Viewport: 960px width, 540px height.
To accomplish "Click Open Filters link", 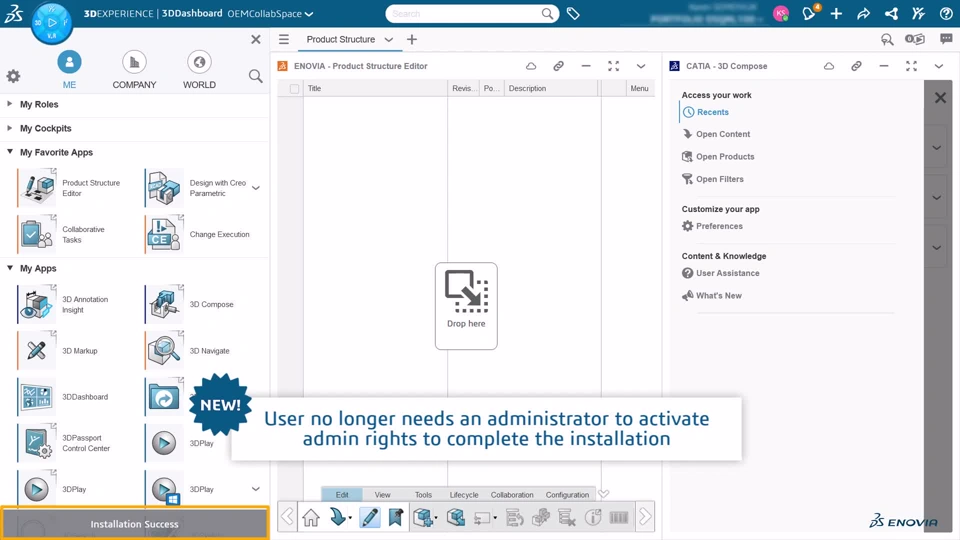I will (x=719, y=179).
